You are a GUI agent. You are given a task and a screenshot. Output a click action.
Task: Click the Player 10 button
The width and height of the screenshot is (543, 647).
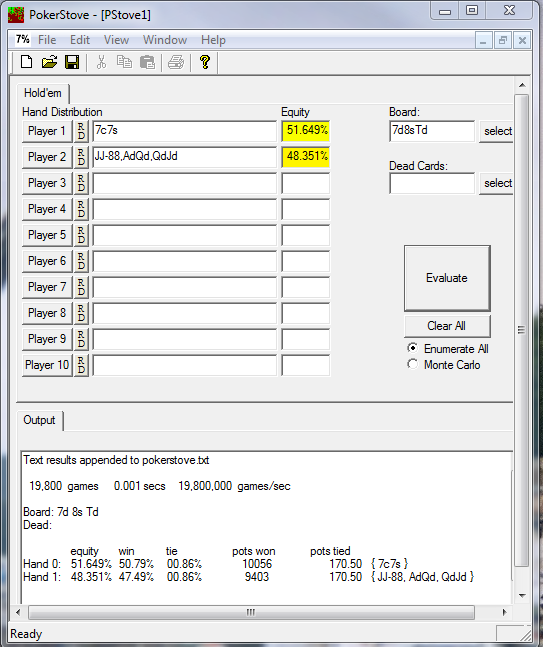tap(47, 365)
